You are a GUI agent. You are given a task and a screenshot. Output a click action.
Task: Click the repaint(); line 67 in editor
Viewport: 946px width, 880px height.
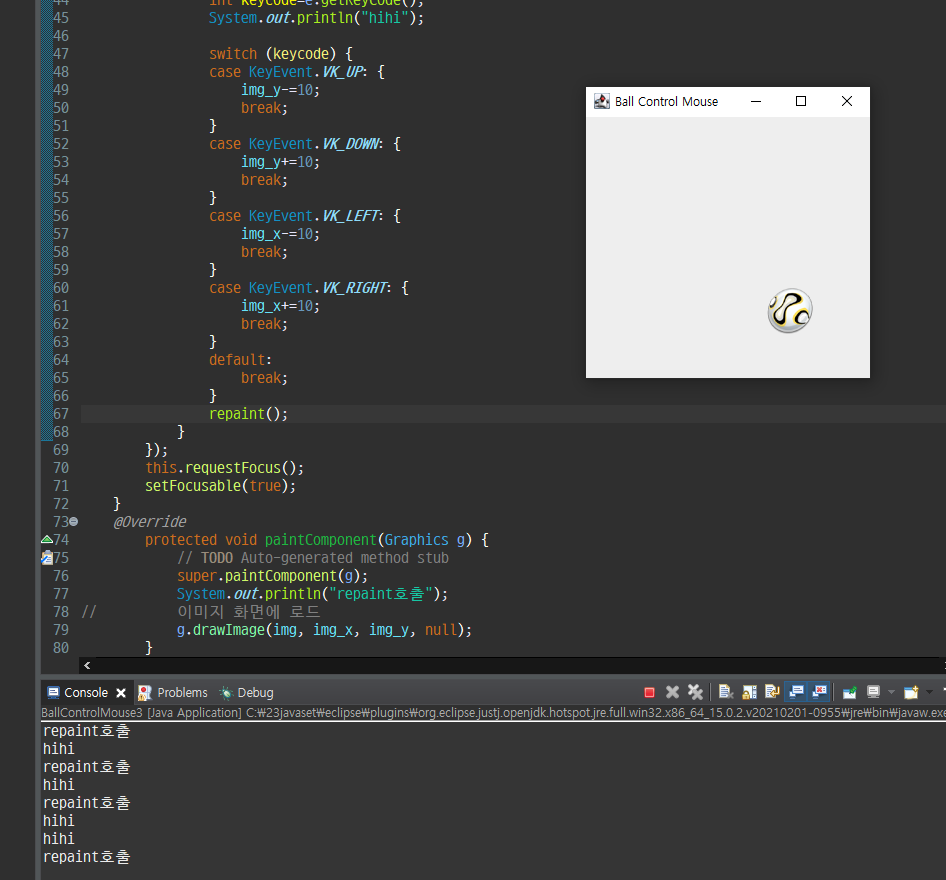249,414
